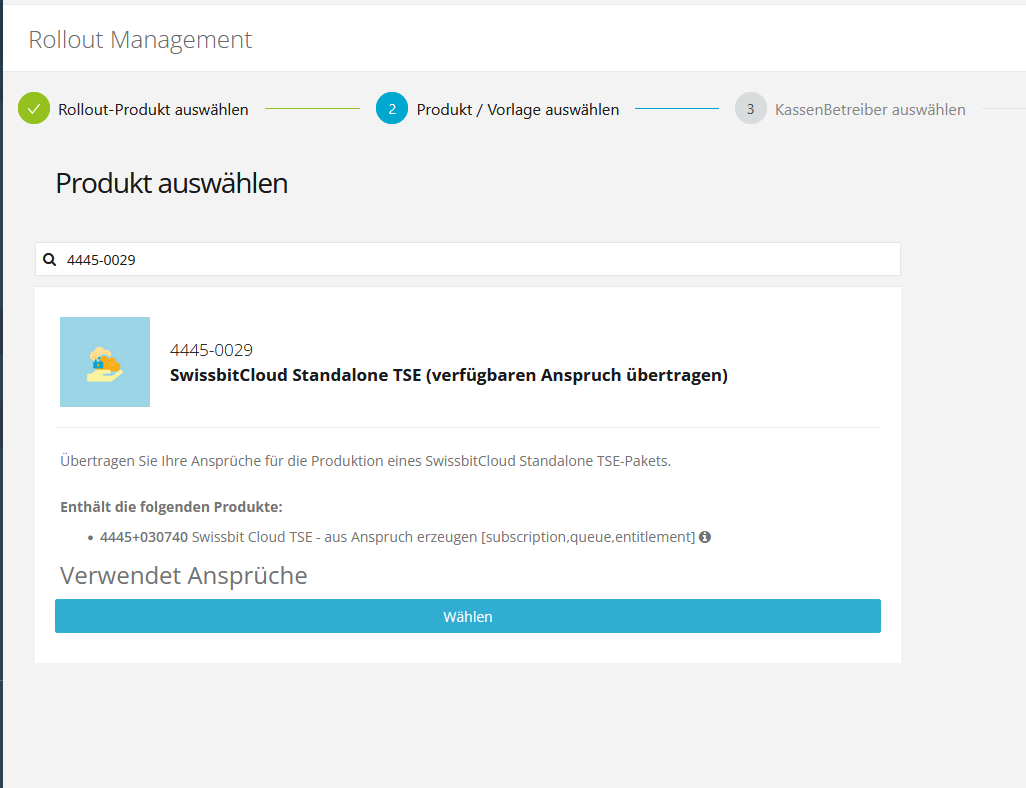Click the Swissbit Cloud TSE item description text

tap(443, 537)
